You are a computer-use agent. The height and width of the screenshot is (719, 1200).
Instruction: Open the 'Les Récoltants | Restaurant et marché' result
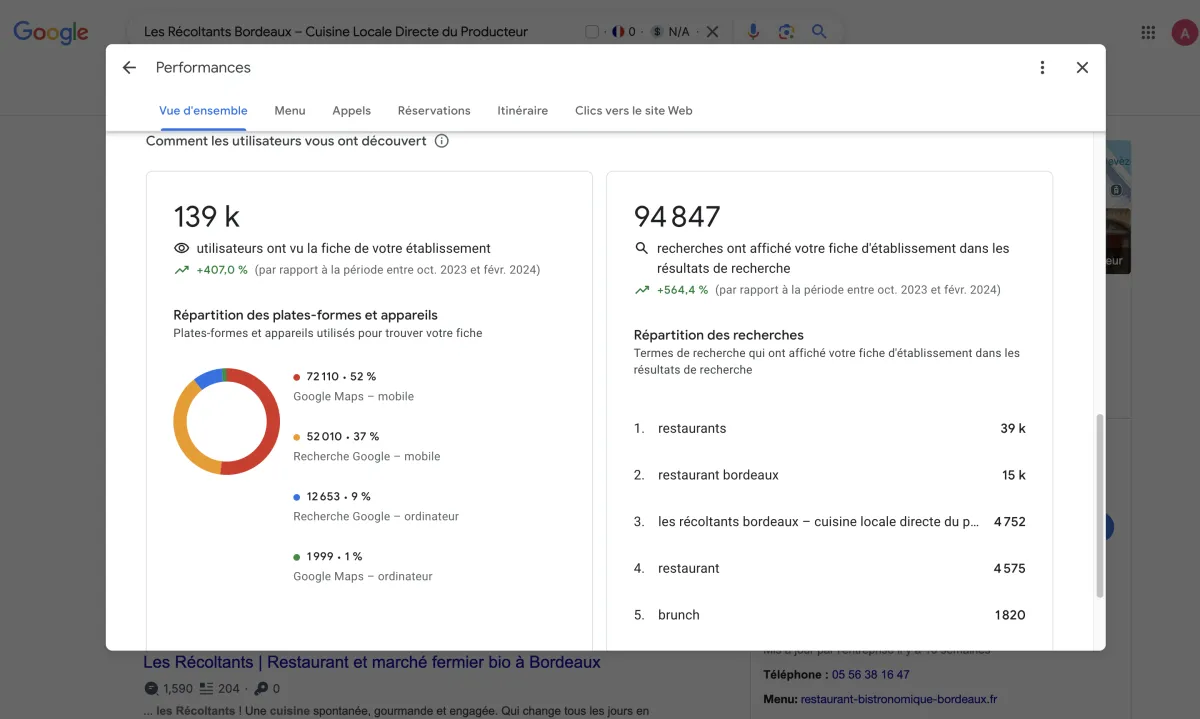click(x=372, y=662)
